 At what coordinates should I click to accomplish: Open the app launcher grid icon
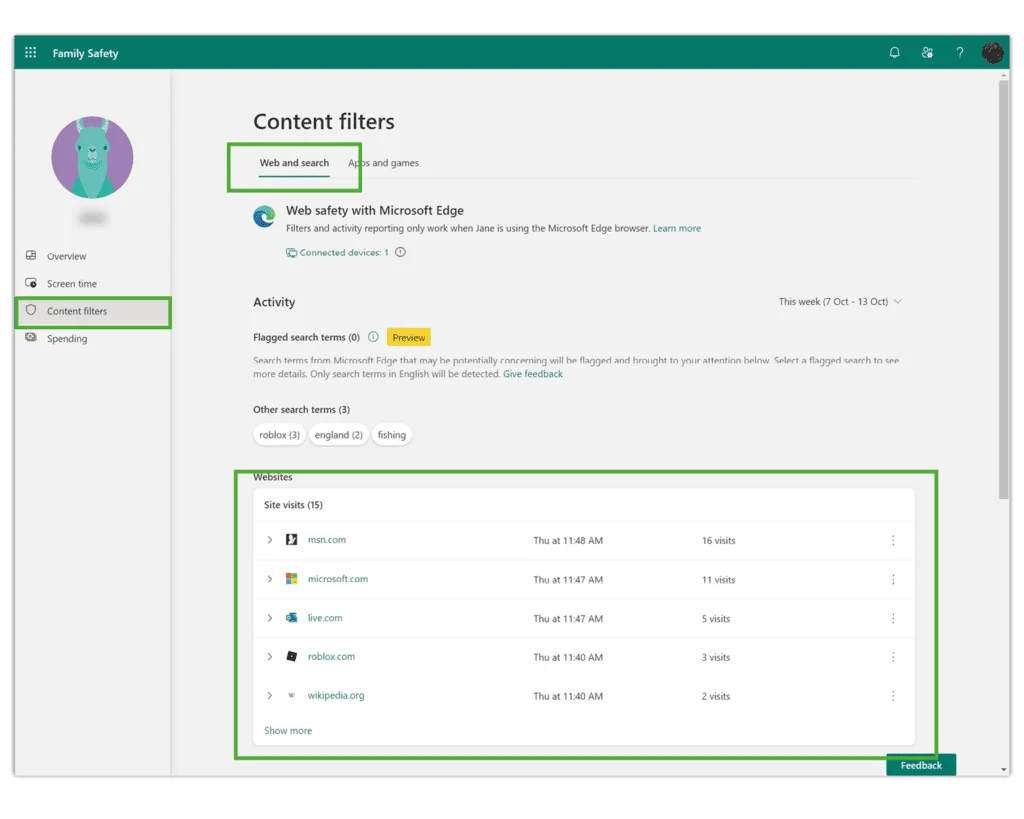[x=31, y=52]
